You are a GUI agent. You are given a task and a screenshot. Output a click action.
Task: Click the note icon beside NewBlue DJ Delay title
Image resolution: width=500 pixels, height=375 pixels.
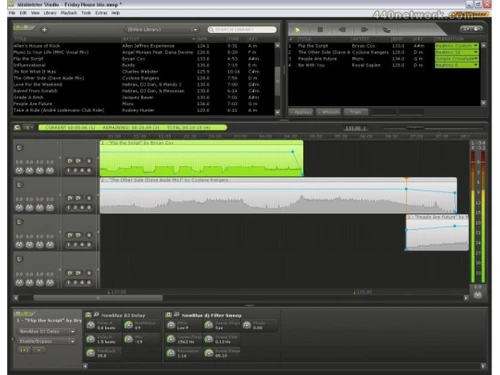(96, 314)
